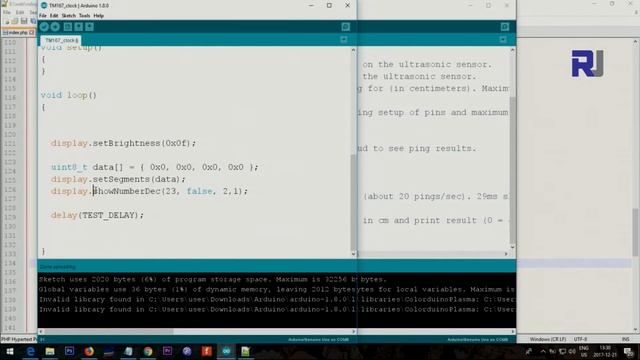Click 'UTF-8' encoding in background status bar
Screen dimensions: 640x360
click(x=580, y=339)
